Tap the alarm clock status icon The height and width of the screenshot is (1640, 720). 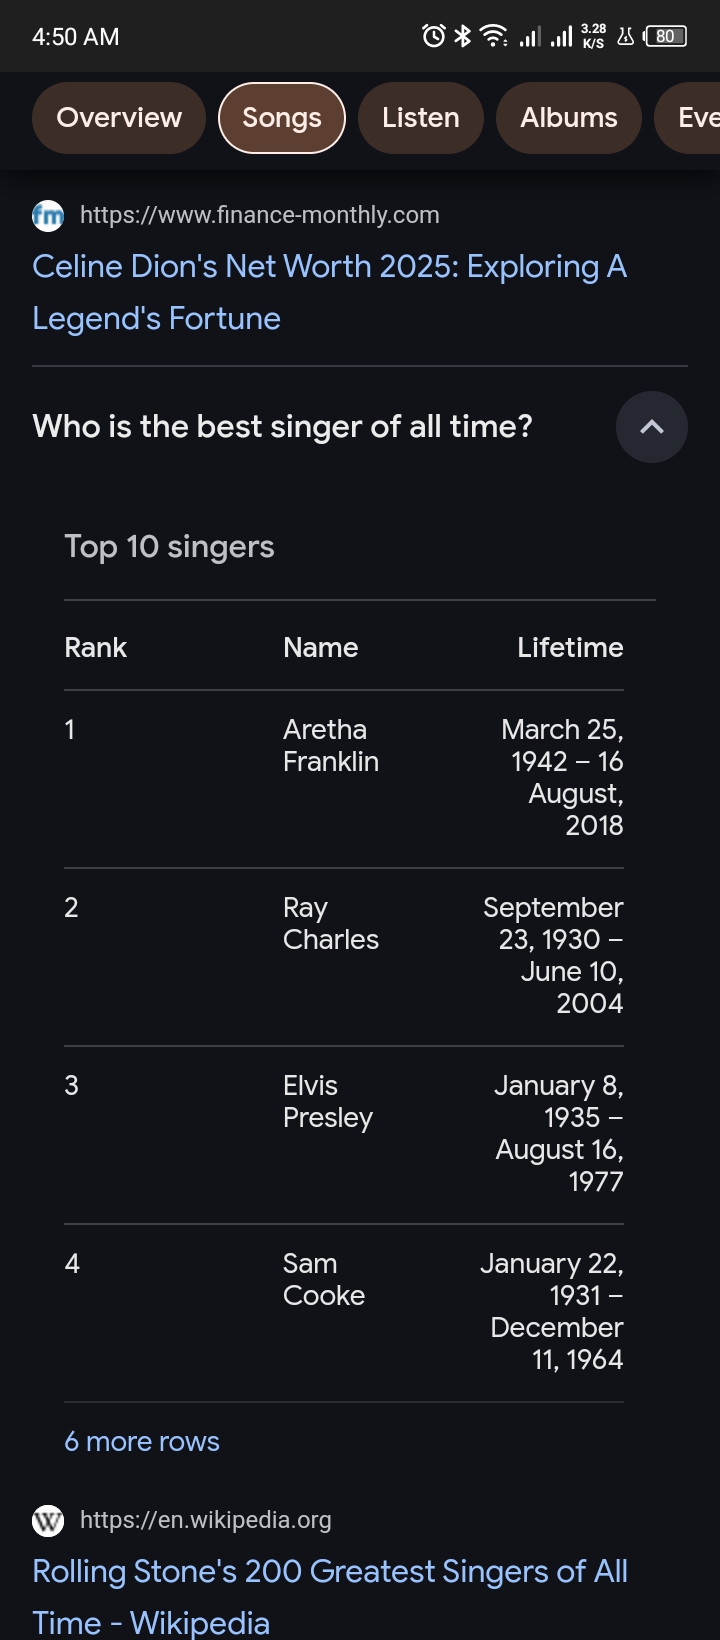click(433, 37)
